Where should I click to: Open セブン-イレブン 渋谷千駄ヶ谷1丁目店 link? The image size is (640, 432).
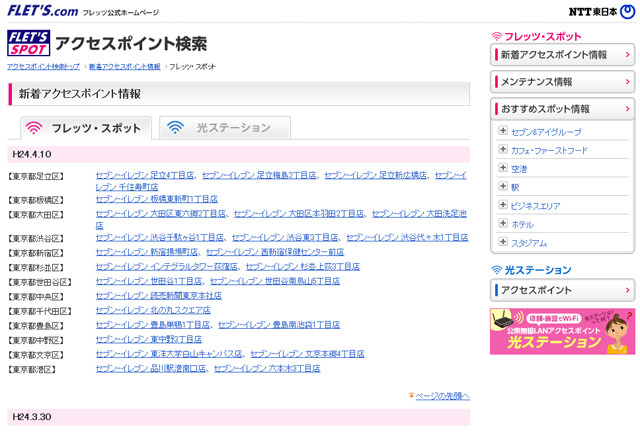(x=160, y=238)
